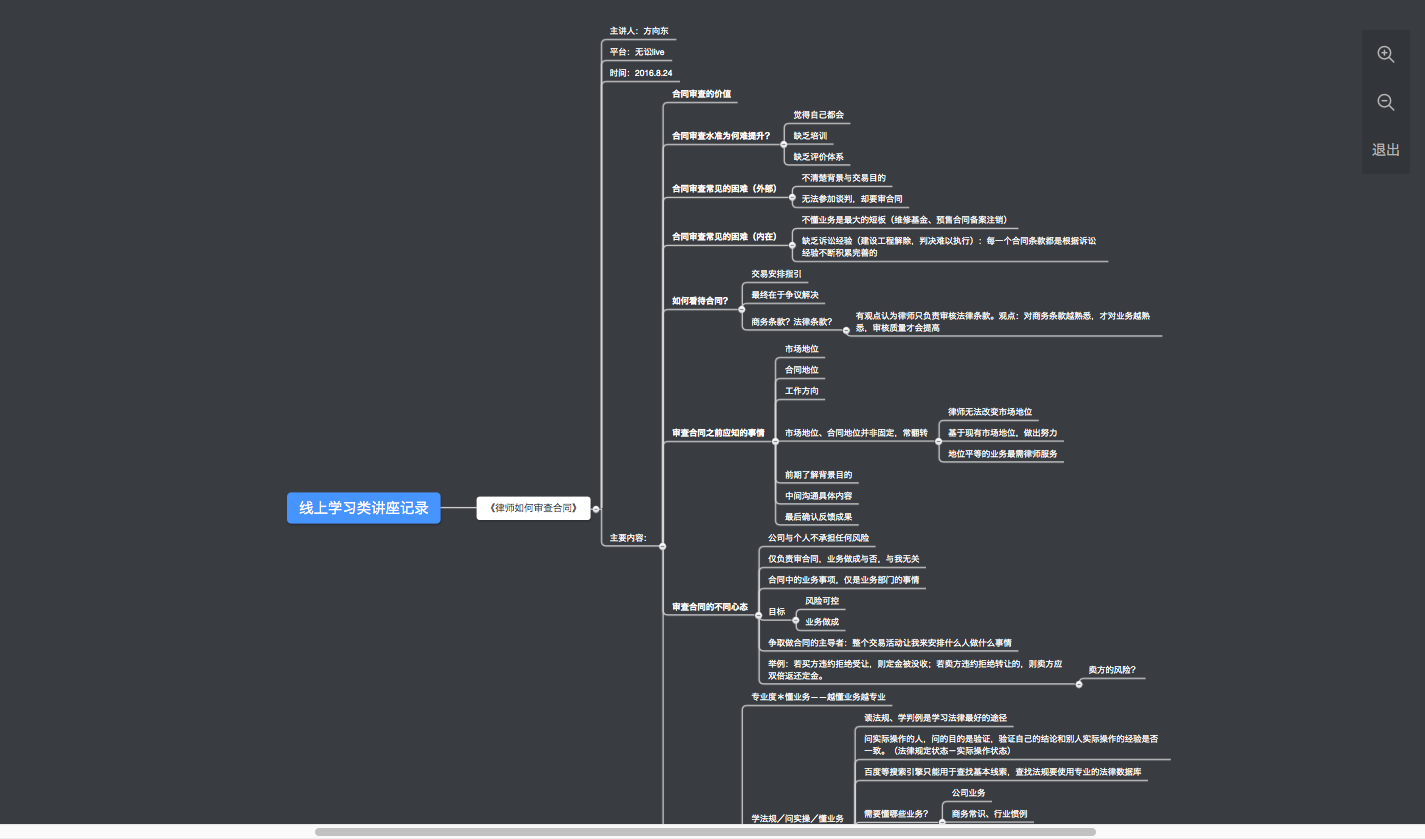Select the 缺乏培训 node
The width and height of the screenshot is (1425, 839).
point(810,136)
